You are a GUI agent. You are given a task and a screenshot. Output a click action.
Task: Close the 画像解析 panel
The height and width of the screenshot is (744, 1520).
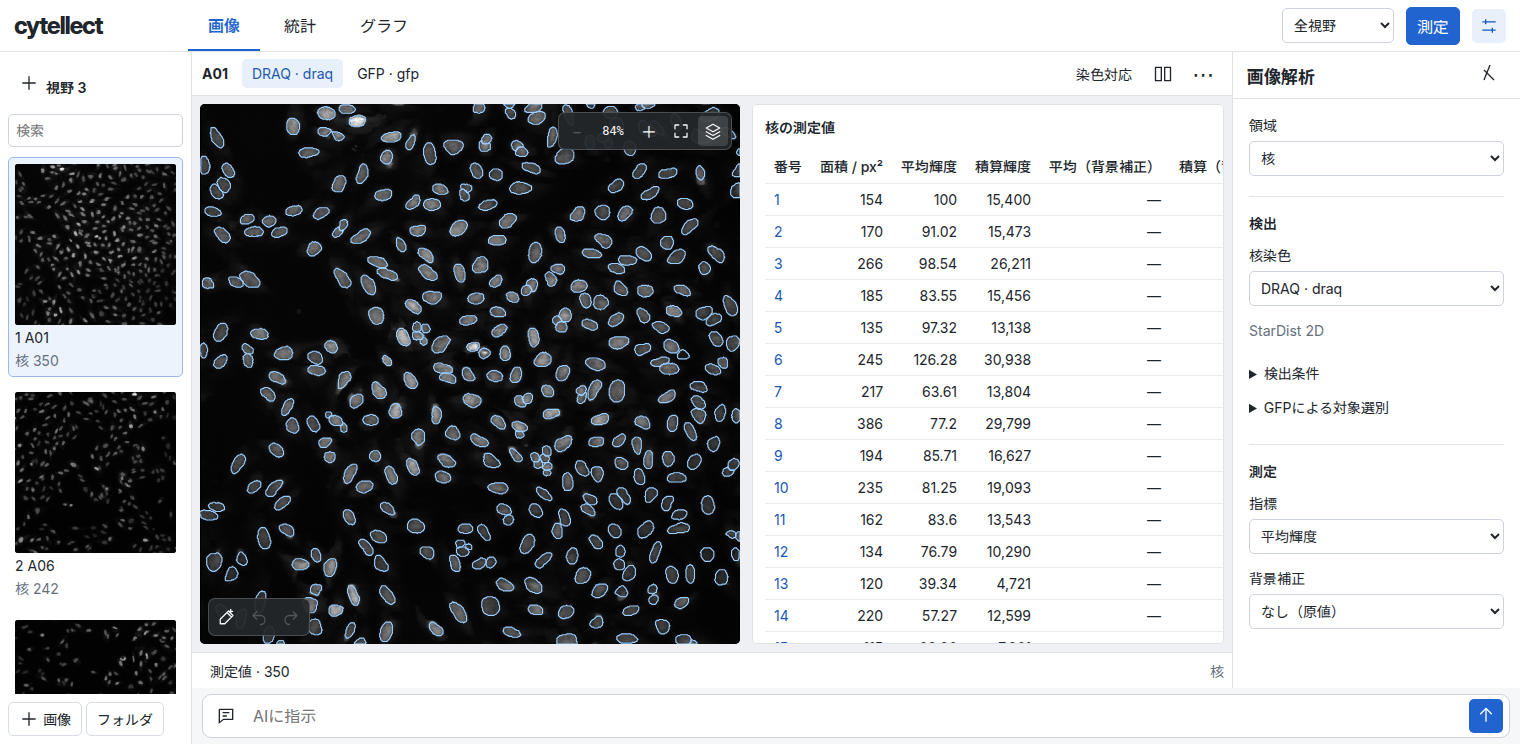point(1488,74)
